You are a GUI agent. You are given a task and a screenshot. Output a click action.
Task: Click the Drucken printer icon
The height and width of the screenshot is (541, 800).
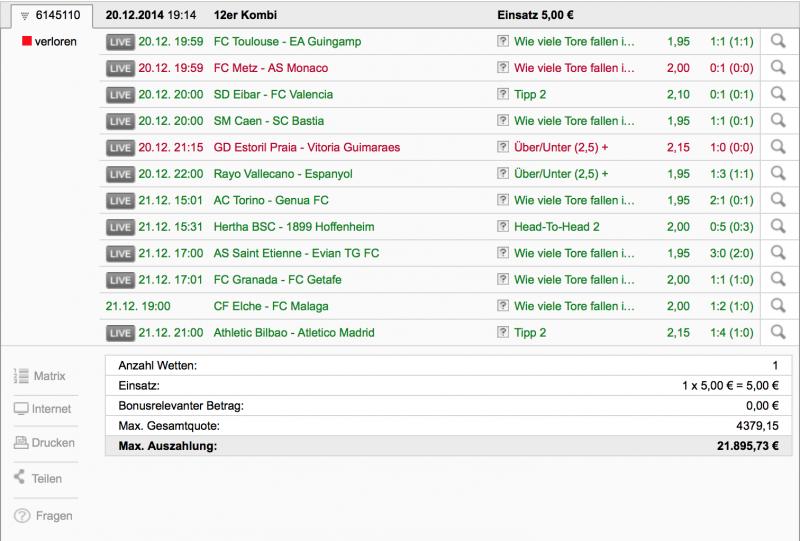pos(21,442)
